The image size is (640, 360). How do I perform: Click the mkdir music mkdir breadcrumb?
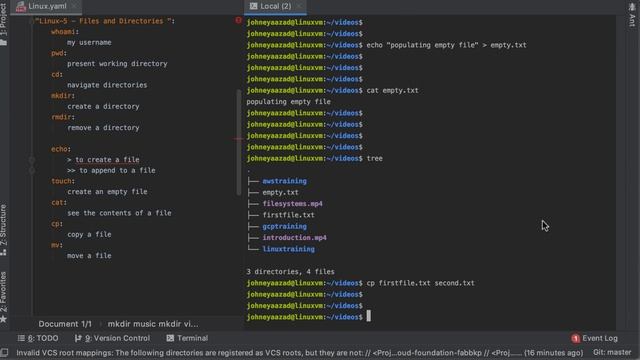(153, 324)
